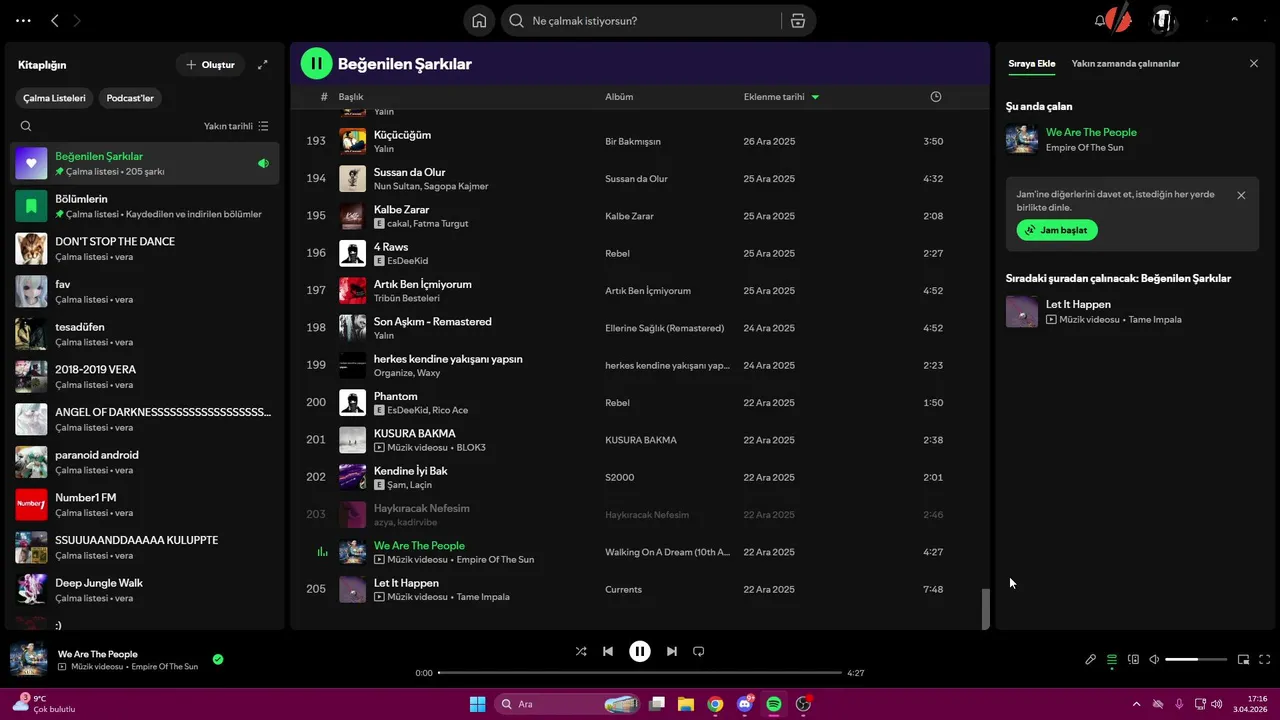Open the Bölümlerin library item

[x=145, y=206]
